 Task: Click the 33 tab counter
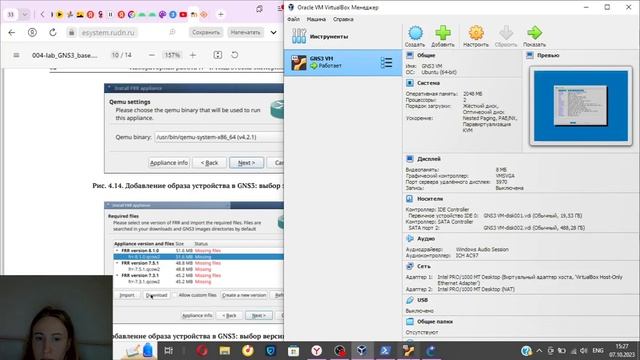pos(11,15)
